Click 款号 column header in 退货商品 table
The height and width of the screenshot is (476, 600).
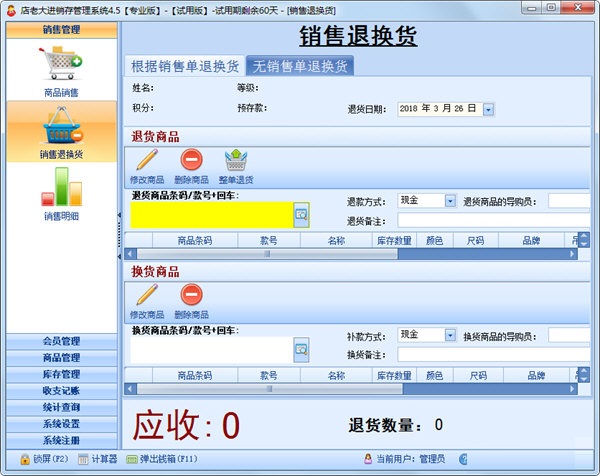pyautogui.click(x=269, y=240)
